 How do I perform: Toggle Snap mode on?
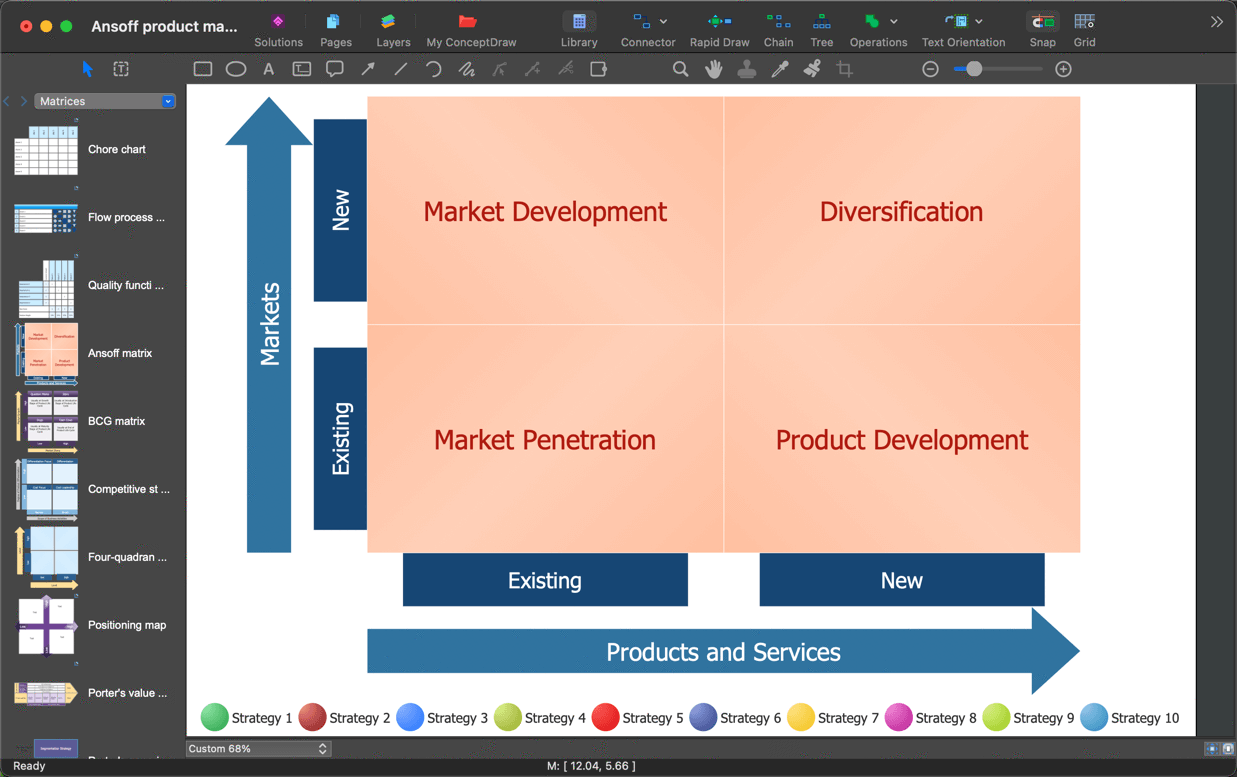(1042, 27)
